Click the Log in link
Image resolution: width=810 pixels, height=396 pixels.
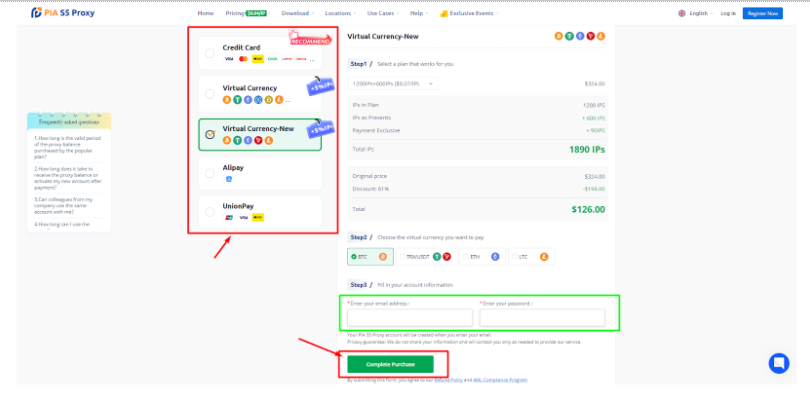pyautogui.click(x=728, y=13)
